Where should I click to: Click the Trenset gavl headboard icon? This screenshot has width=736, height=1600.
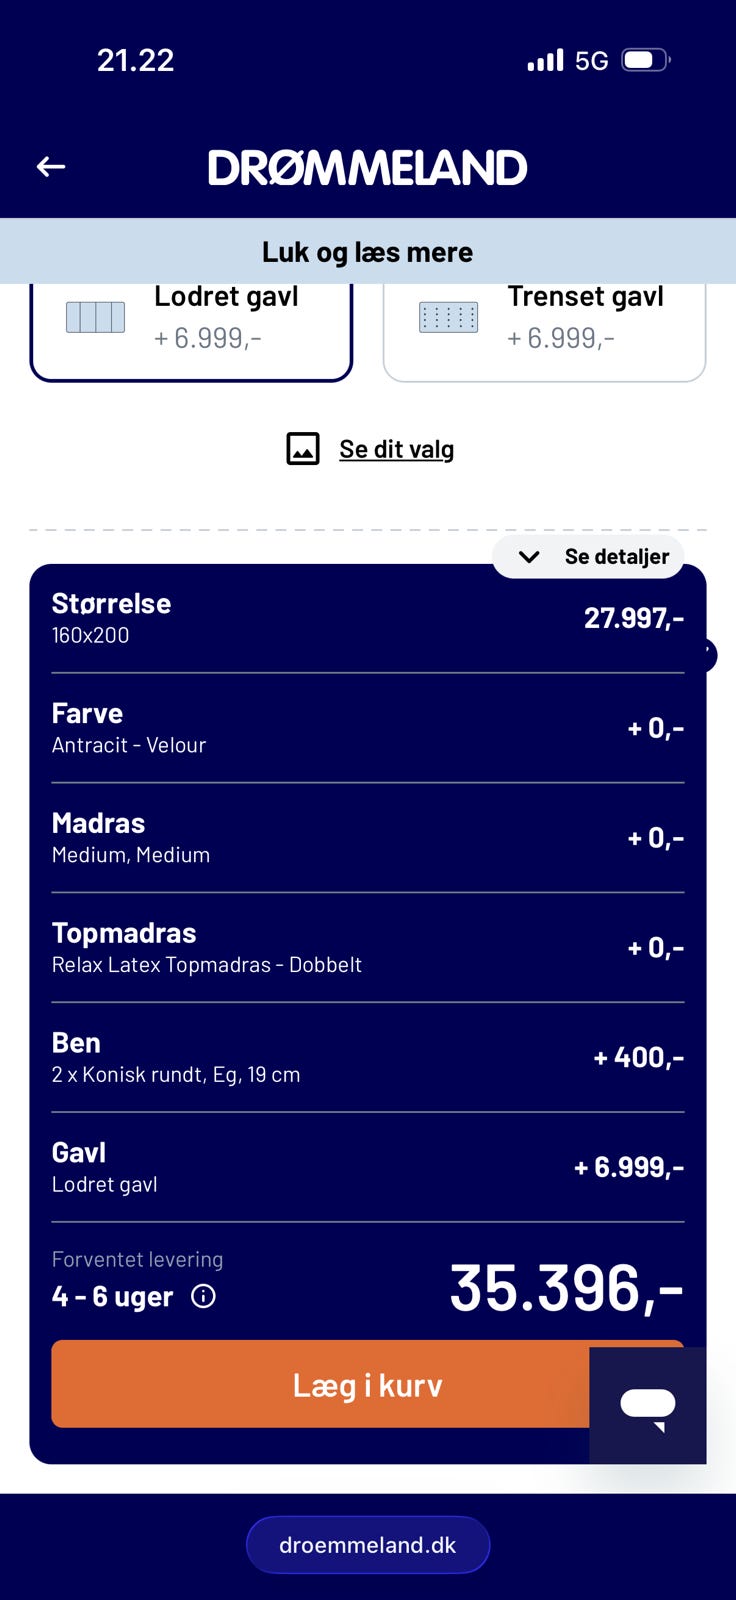point(448,317)
